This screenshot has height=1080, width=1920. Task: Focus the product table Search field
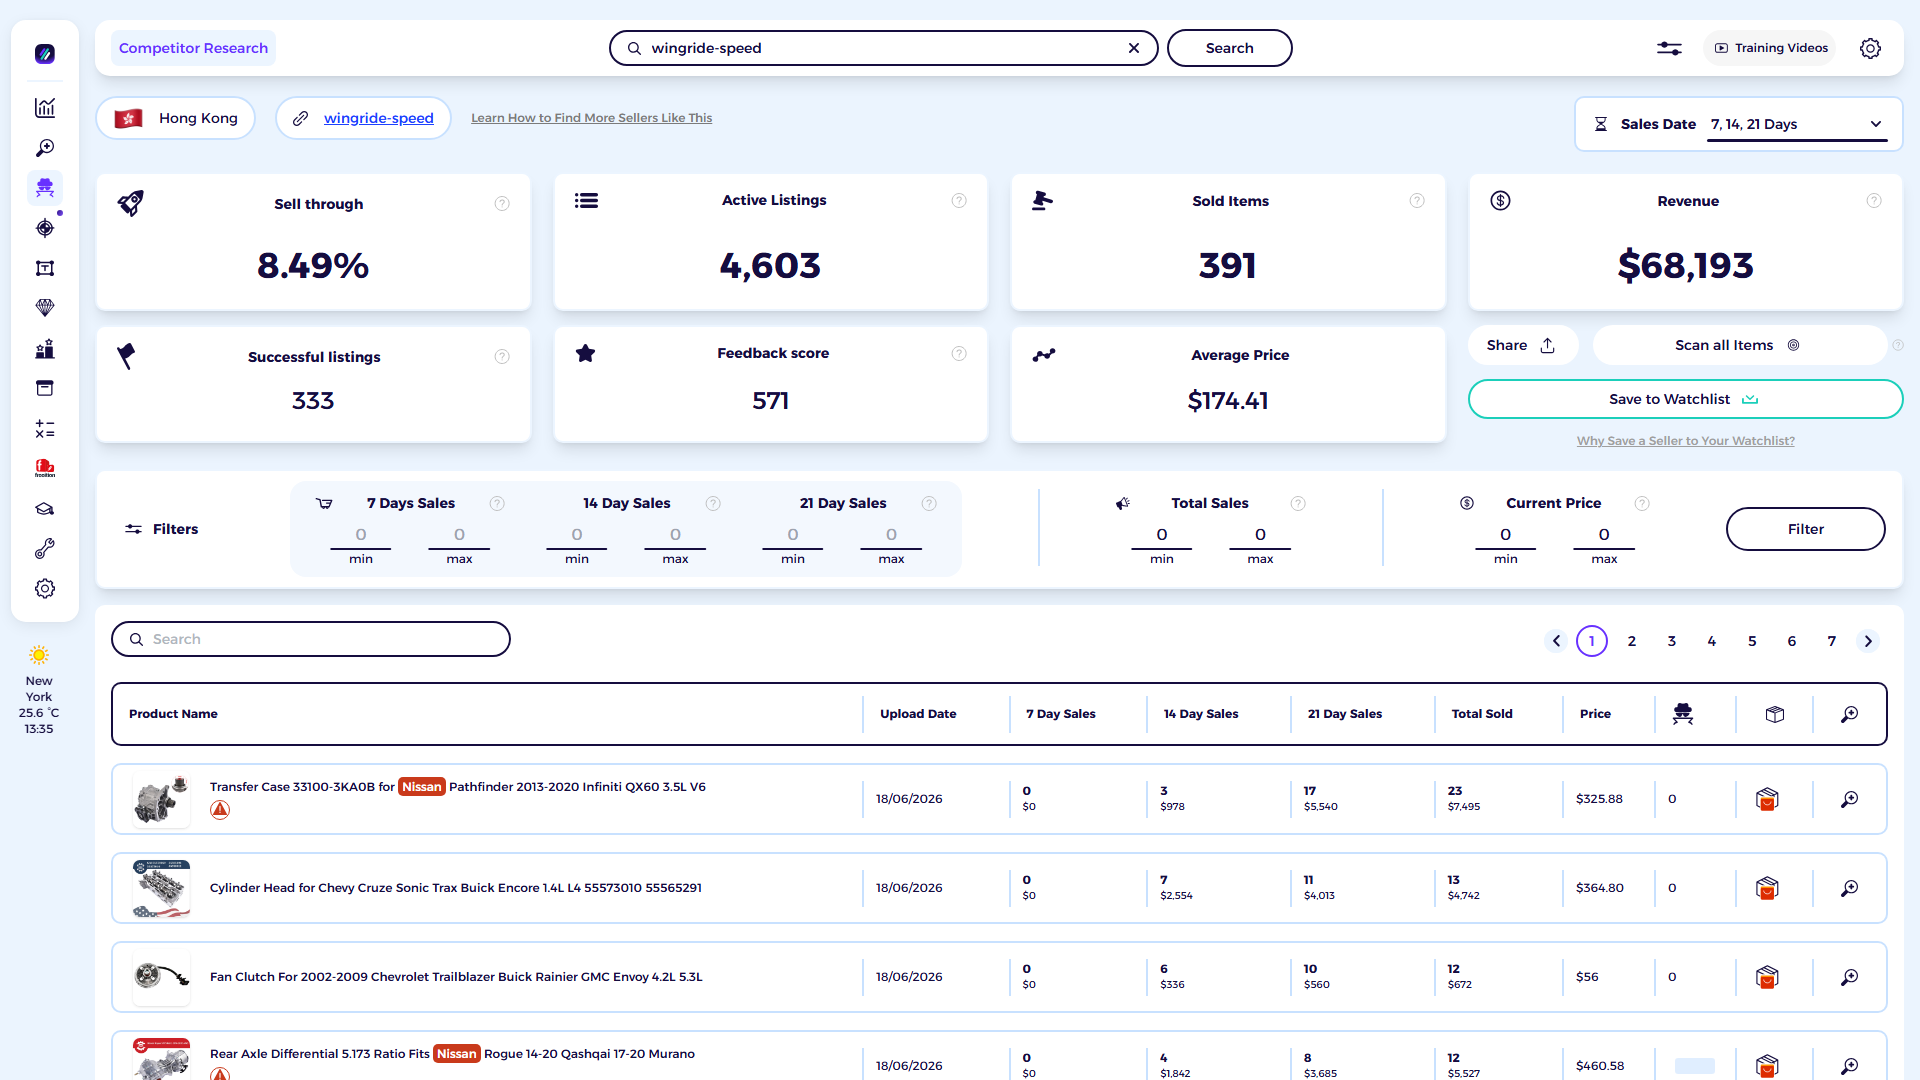tap(311, 639)
